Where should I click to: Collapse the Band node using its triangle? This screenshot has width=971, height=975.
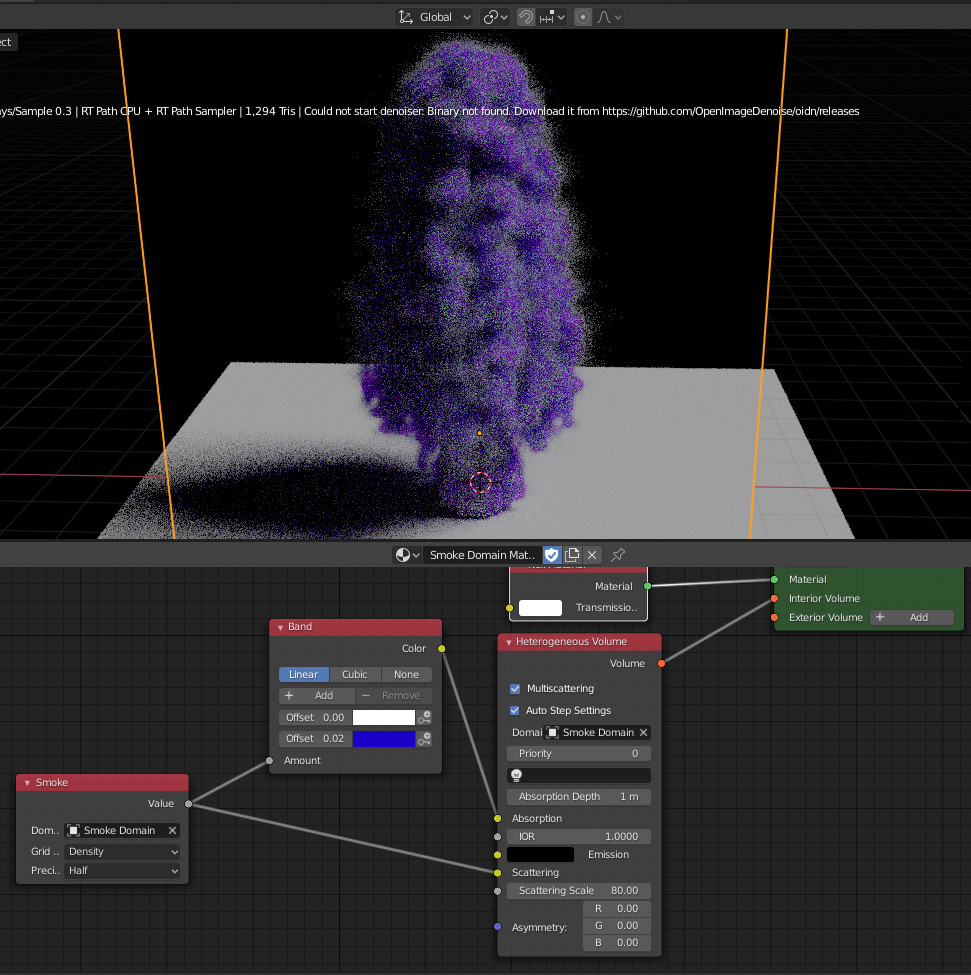(x=280, y=627)
